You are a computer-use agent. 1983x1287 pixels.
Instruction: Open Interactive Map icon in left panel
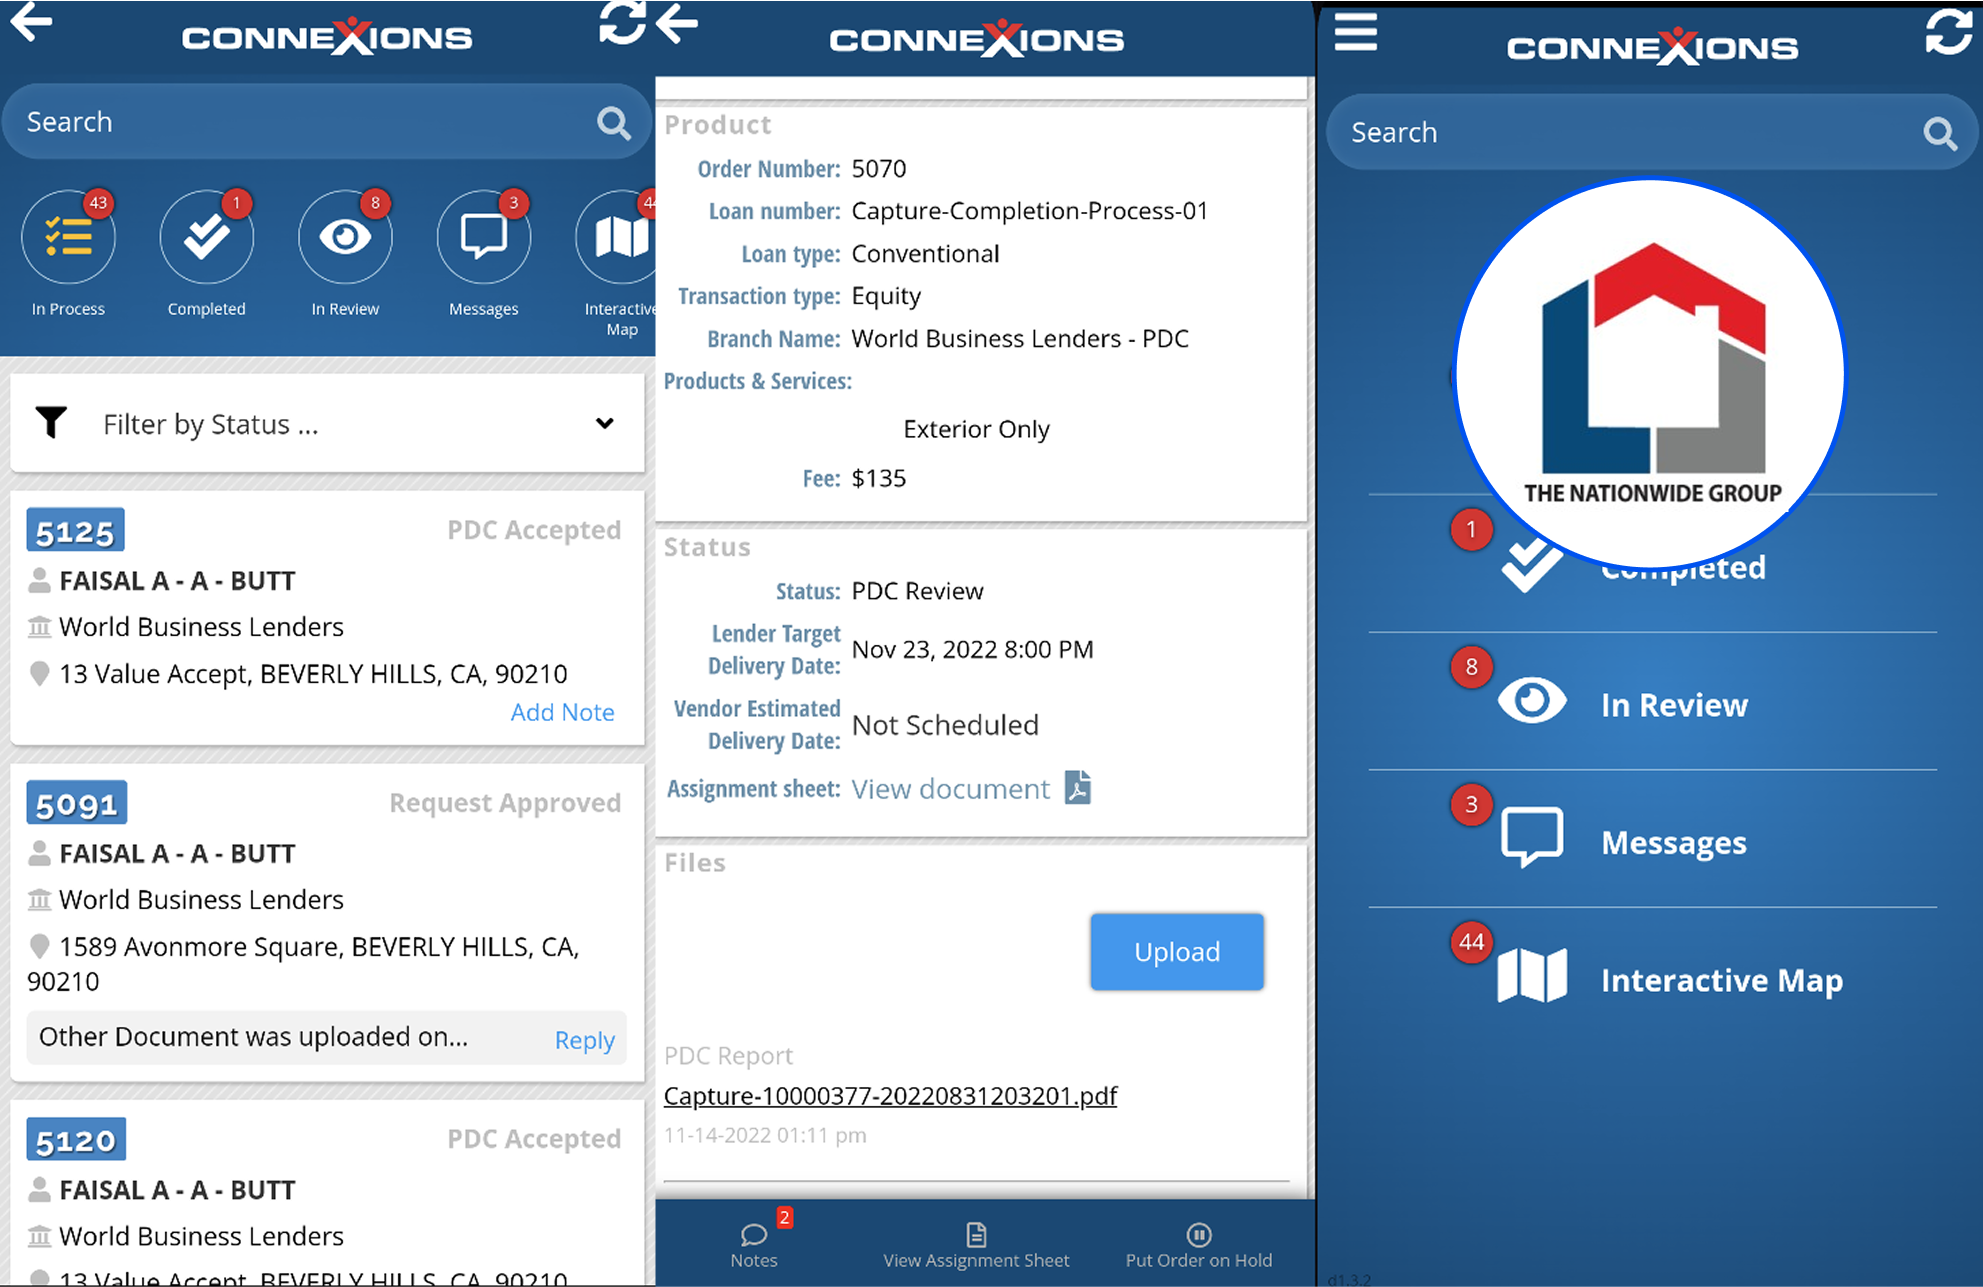click(617, 238)
